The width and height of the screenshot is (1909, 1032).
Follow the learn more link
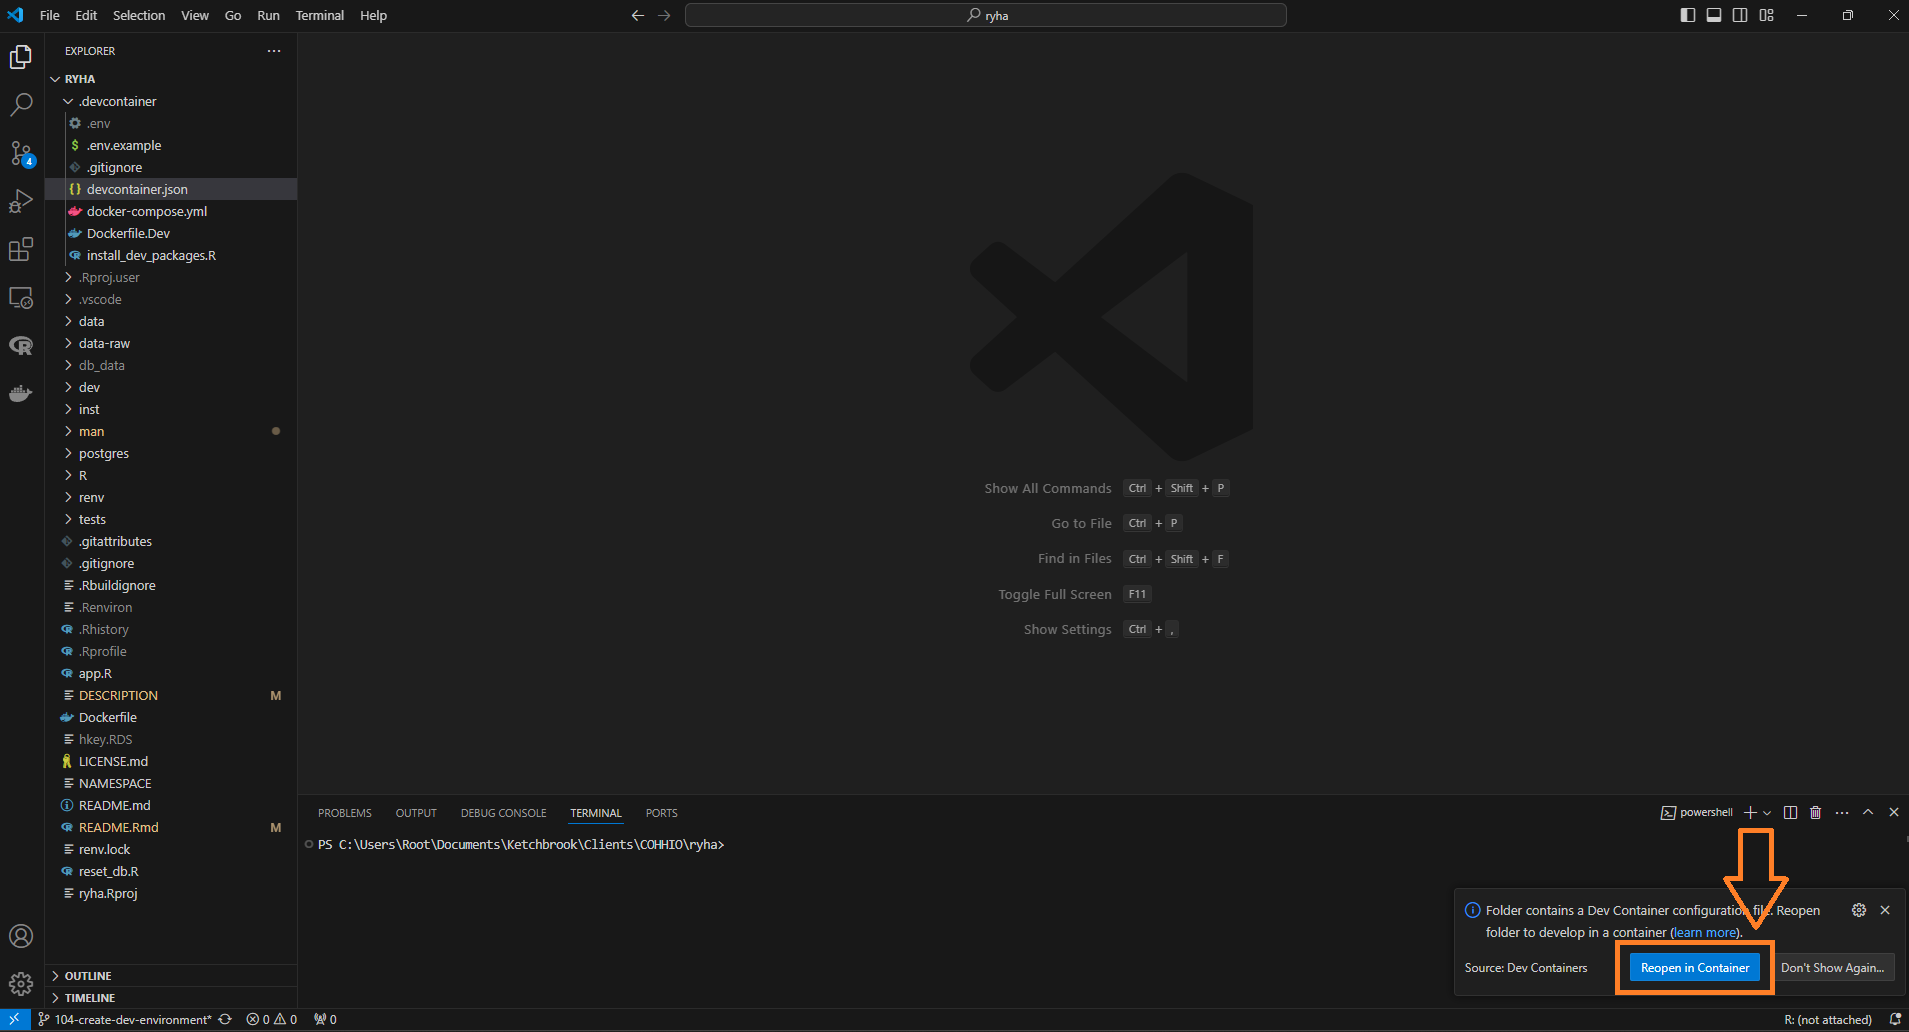coord(1705,932)
